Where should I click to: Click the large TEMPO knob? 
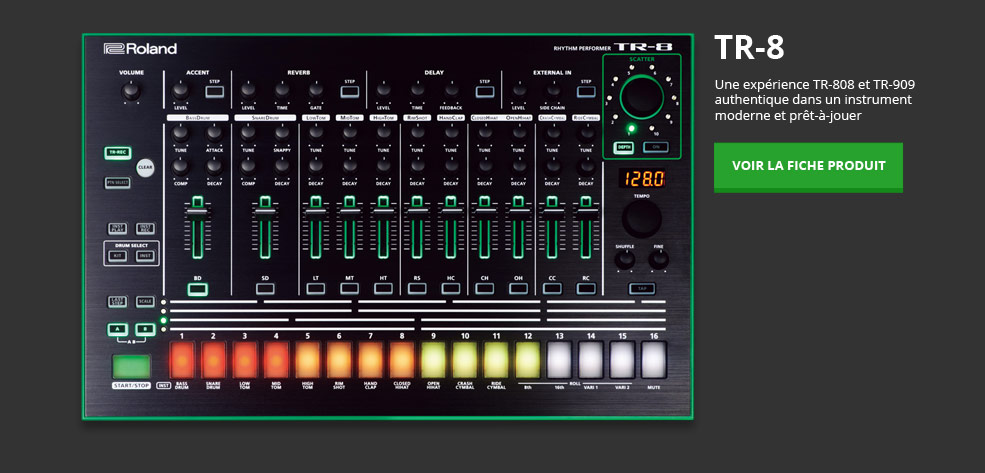click(642, 219)
